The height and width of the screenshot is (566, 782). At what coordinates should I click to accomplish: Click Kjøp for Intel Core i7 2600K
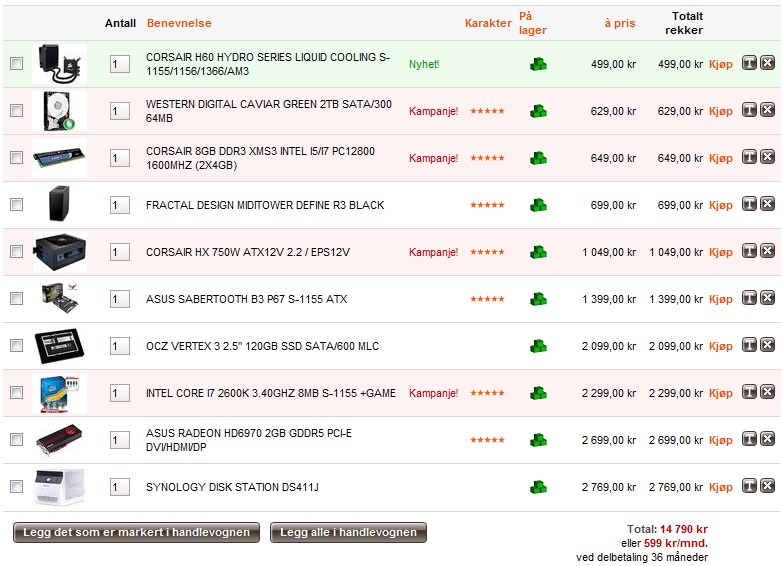721,393
